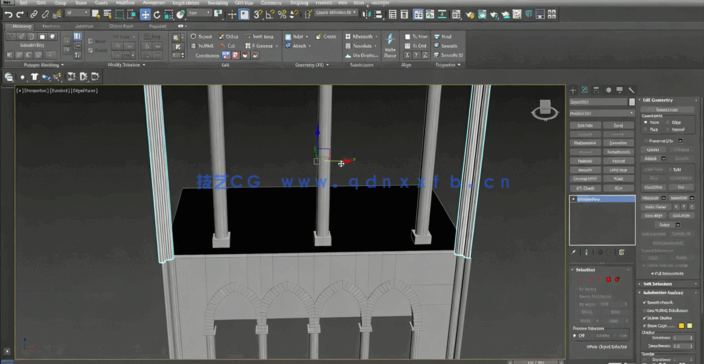Expand the Modify Selection panel arrow
This screenshot has height=364, width=704.
[144, 65]
